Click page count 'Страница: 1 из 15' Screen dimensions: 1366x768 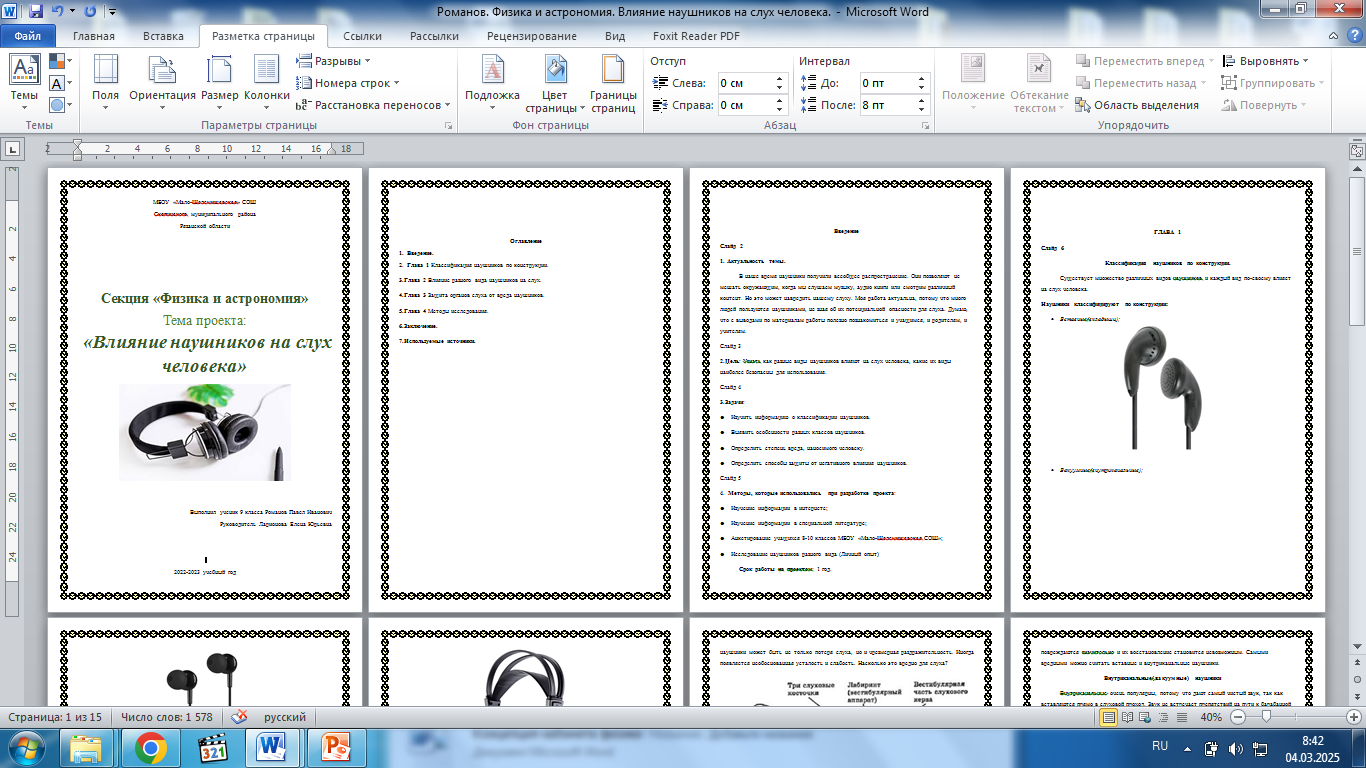[55, 717]
